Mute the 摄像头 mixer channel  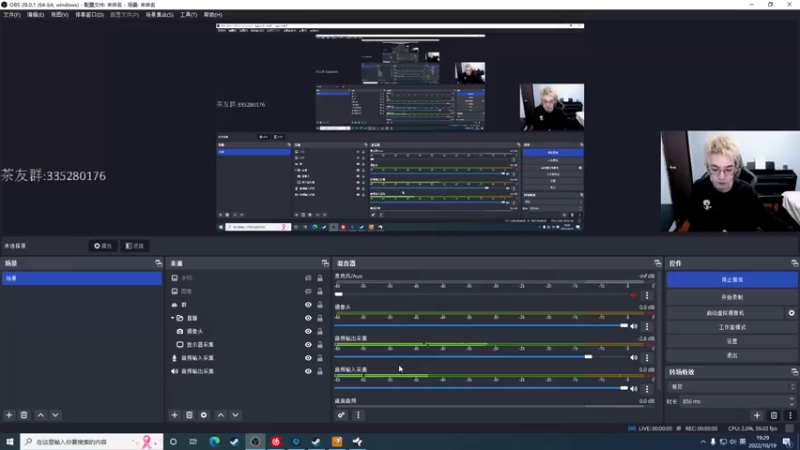[x=634, y=326]
